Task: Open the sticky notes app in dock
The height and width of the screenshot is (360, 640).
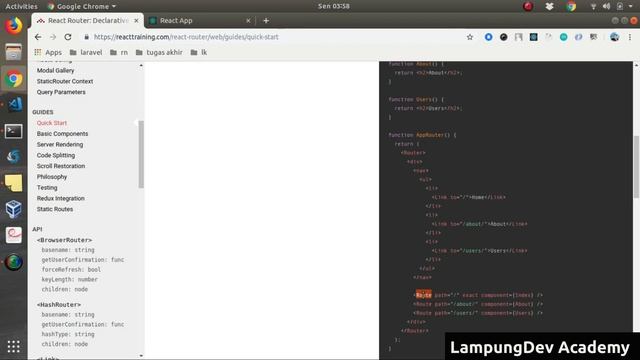Action: (x=13, y=183)
